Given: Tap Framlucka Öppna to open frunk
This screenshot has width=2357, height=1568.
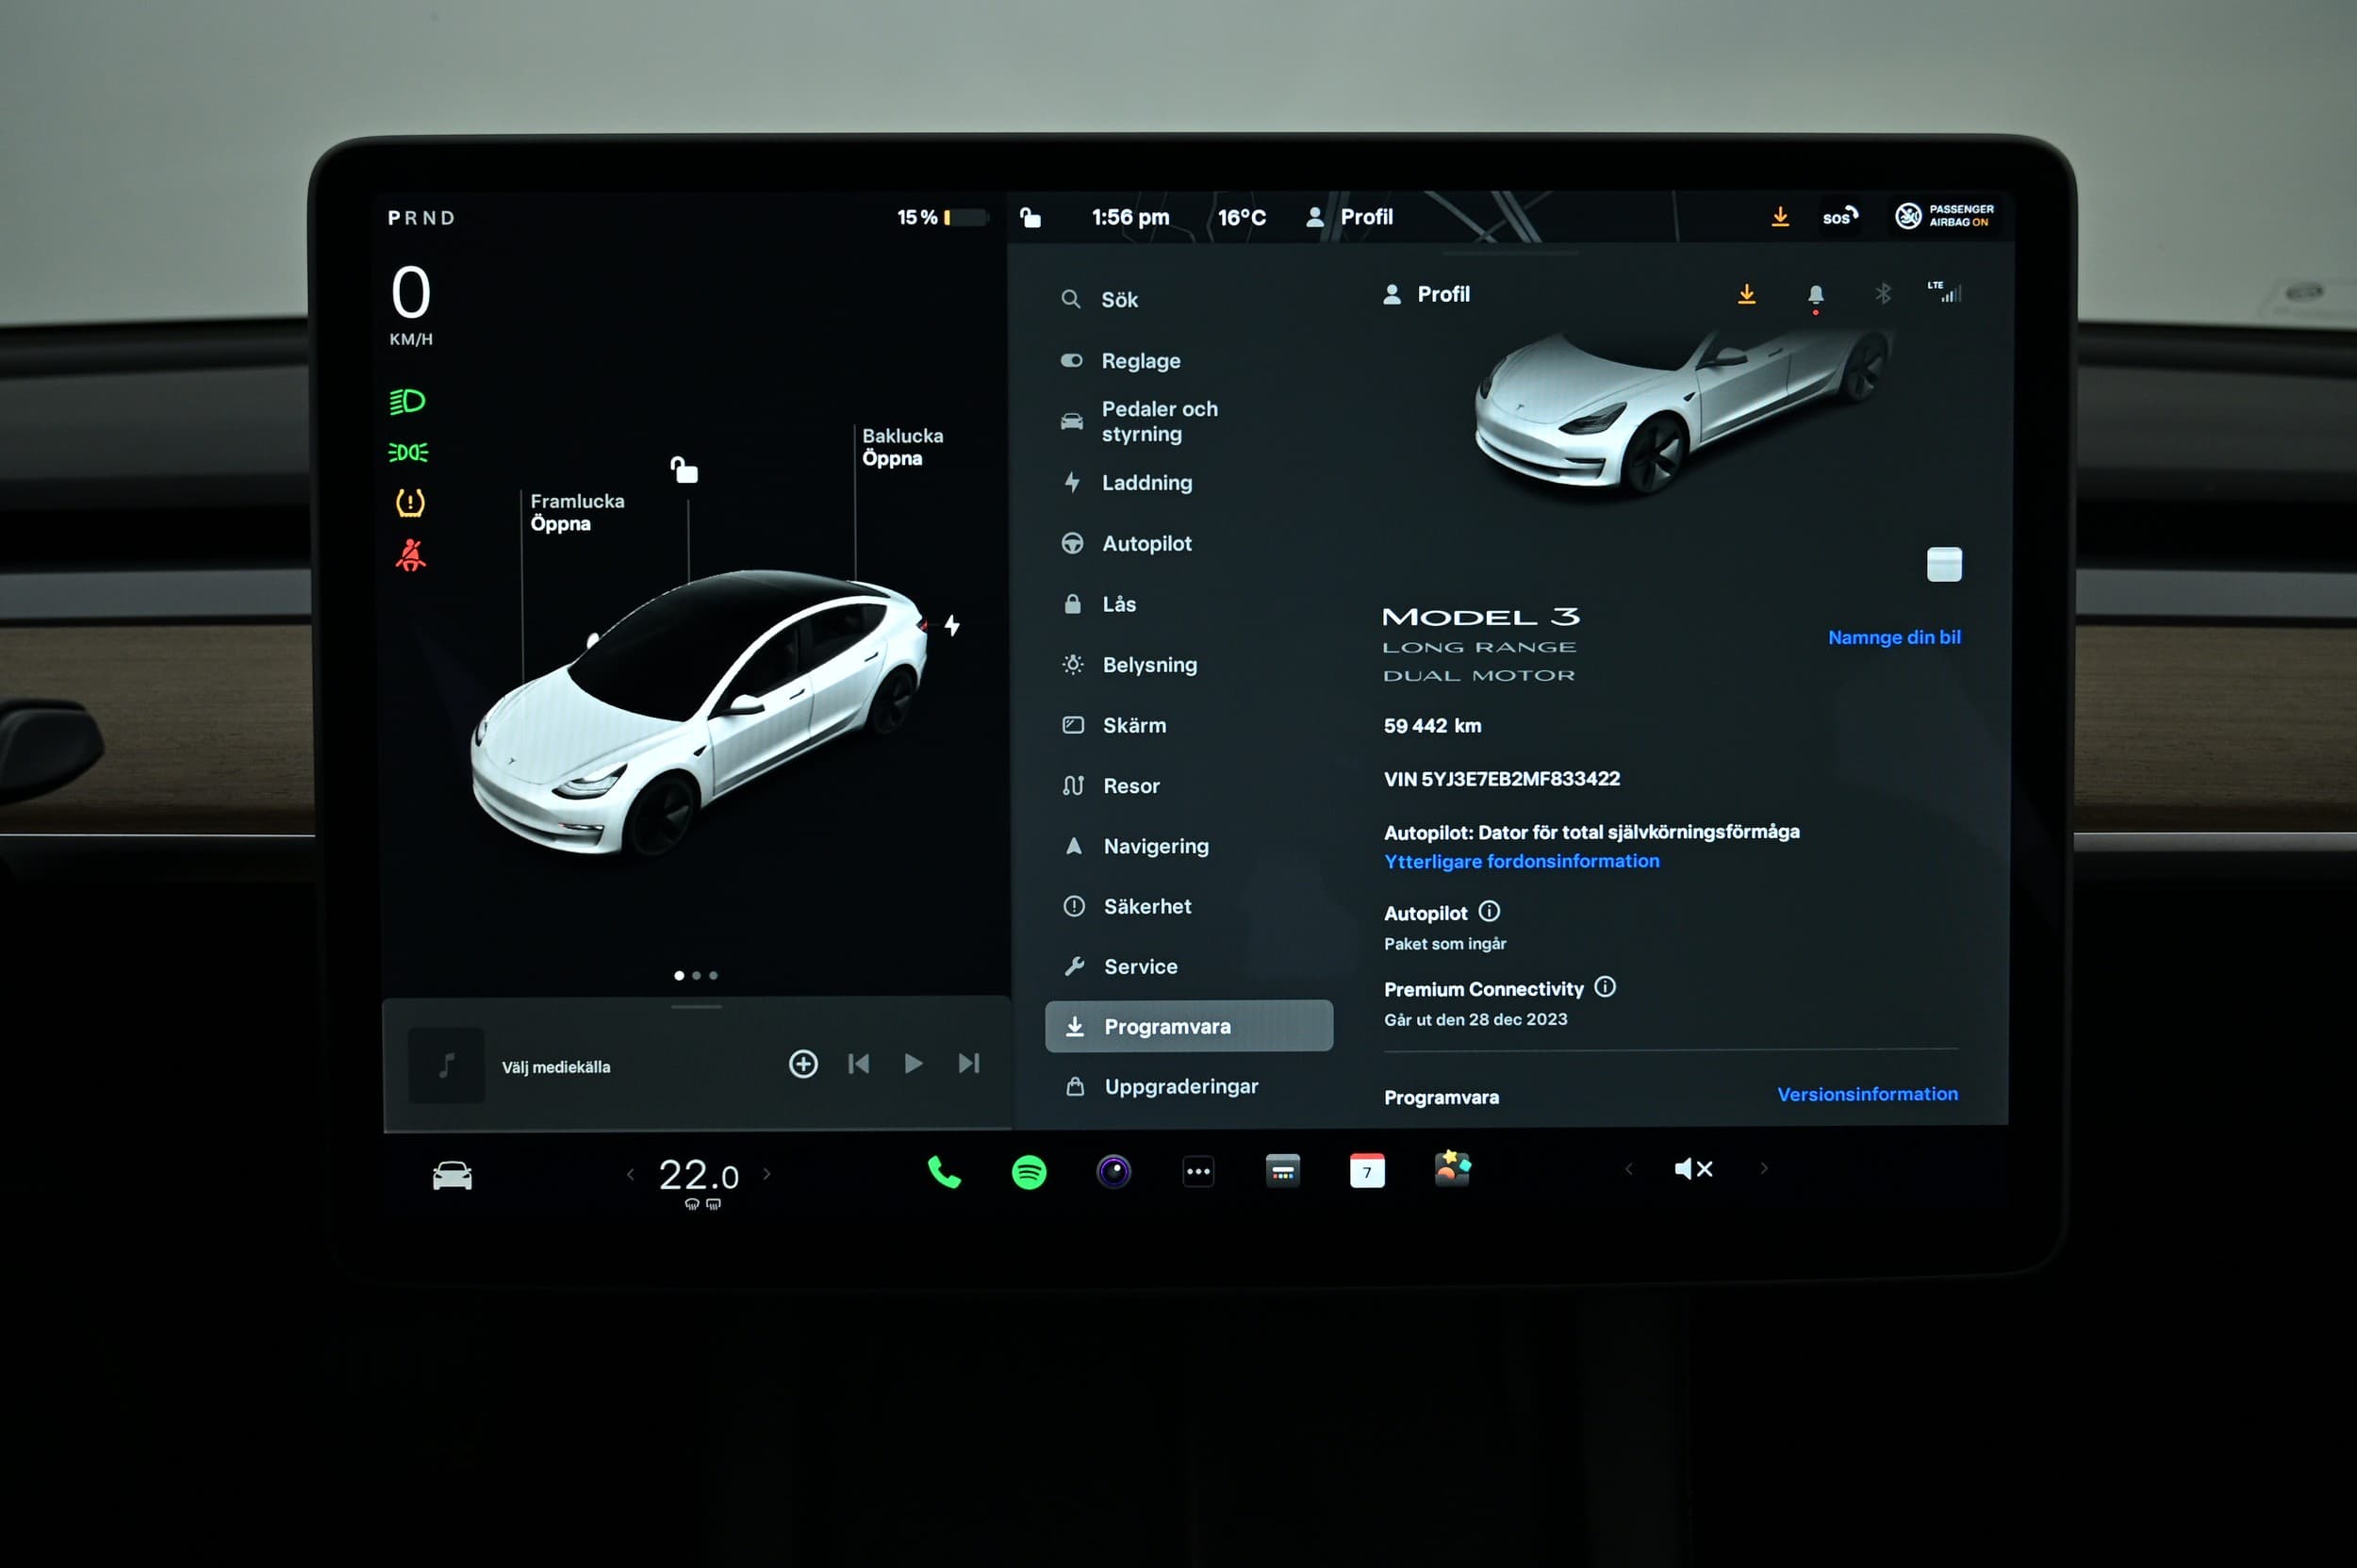Looking at the screenshot, I should pyautogui.click(x=577, y=512).
